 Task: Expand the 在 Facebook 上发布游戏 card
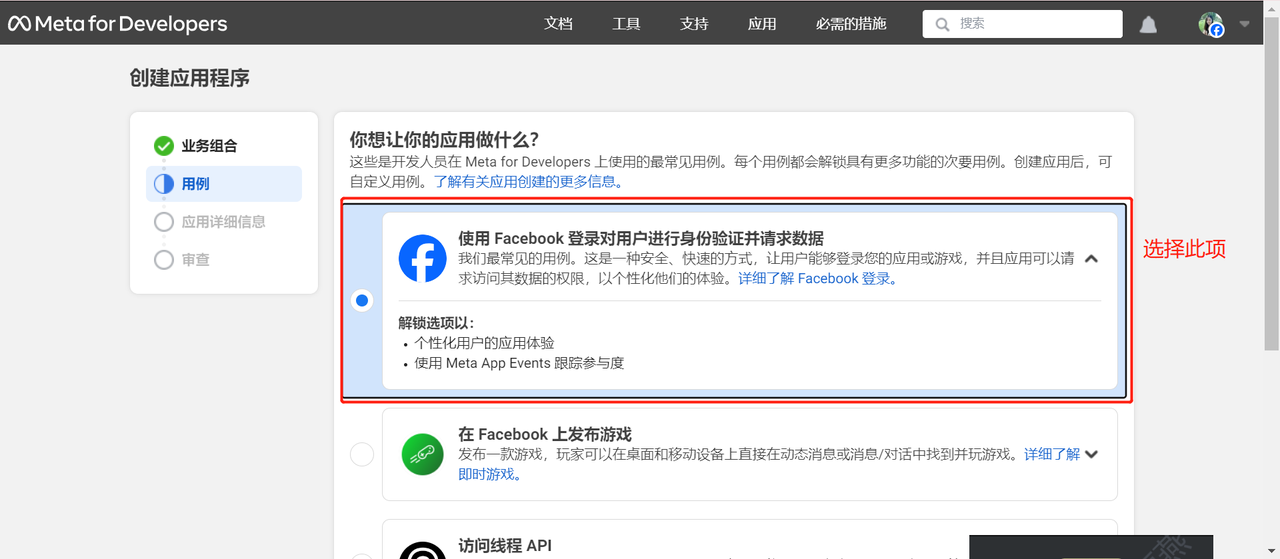coord(1091,454)
